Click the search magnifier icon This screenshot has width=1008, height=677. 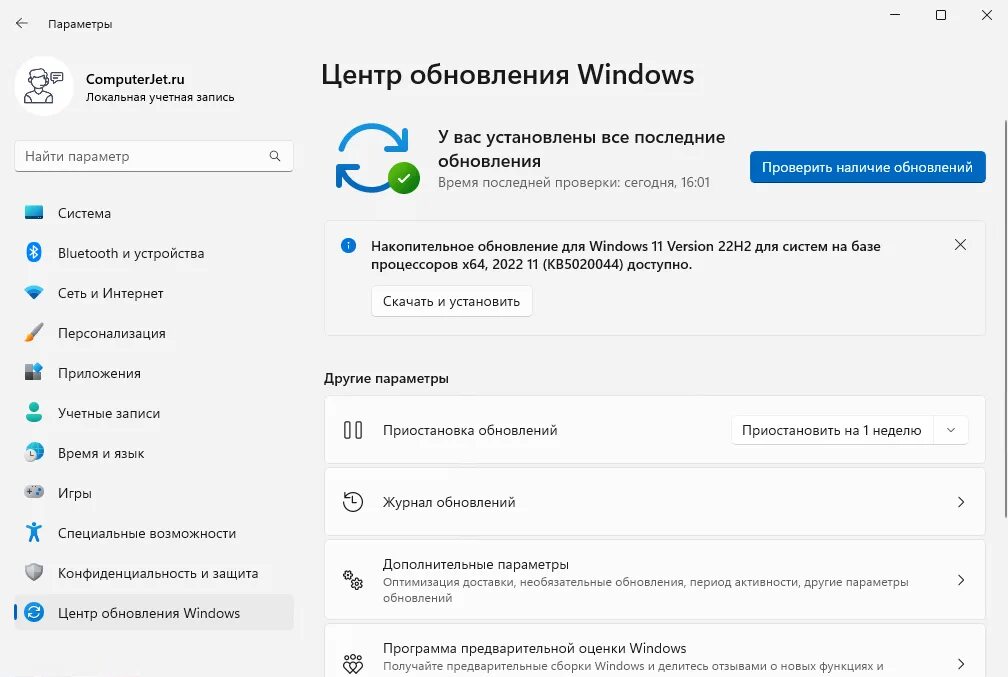point(275,156)
